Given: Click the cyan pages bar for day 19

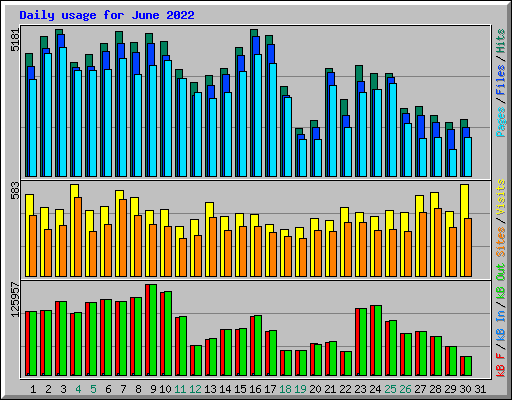Looking at the screenshot, I should tap(303, 158).
